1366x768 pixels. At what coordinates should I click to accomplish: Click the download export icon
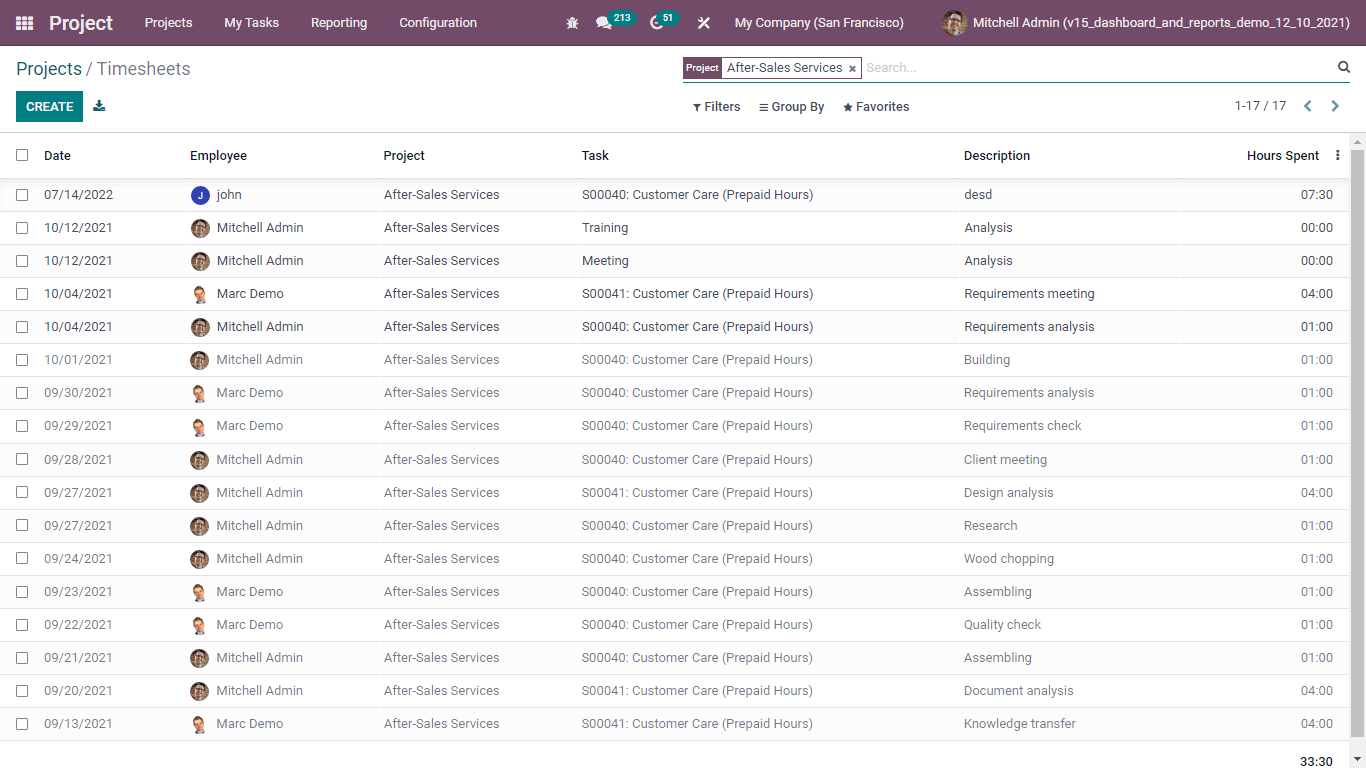[x=99, y=106]
